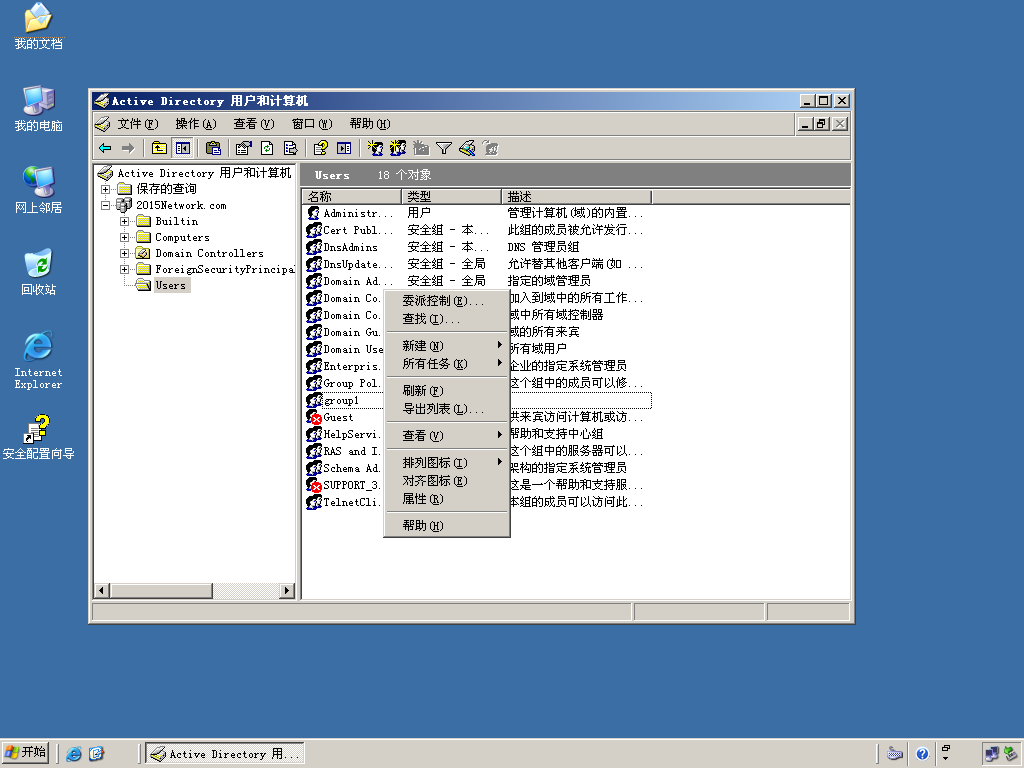Click the Help question-mark toolbar icon

[x=320, y=148]
